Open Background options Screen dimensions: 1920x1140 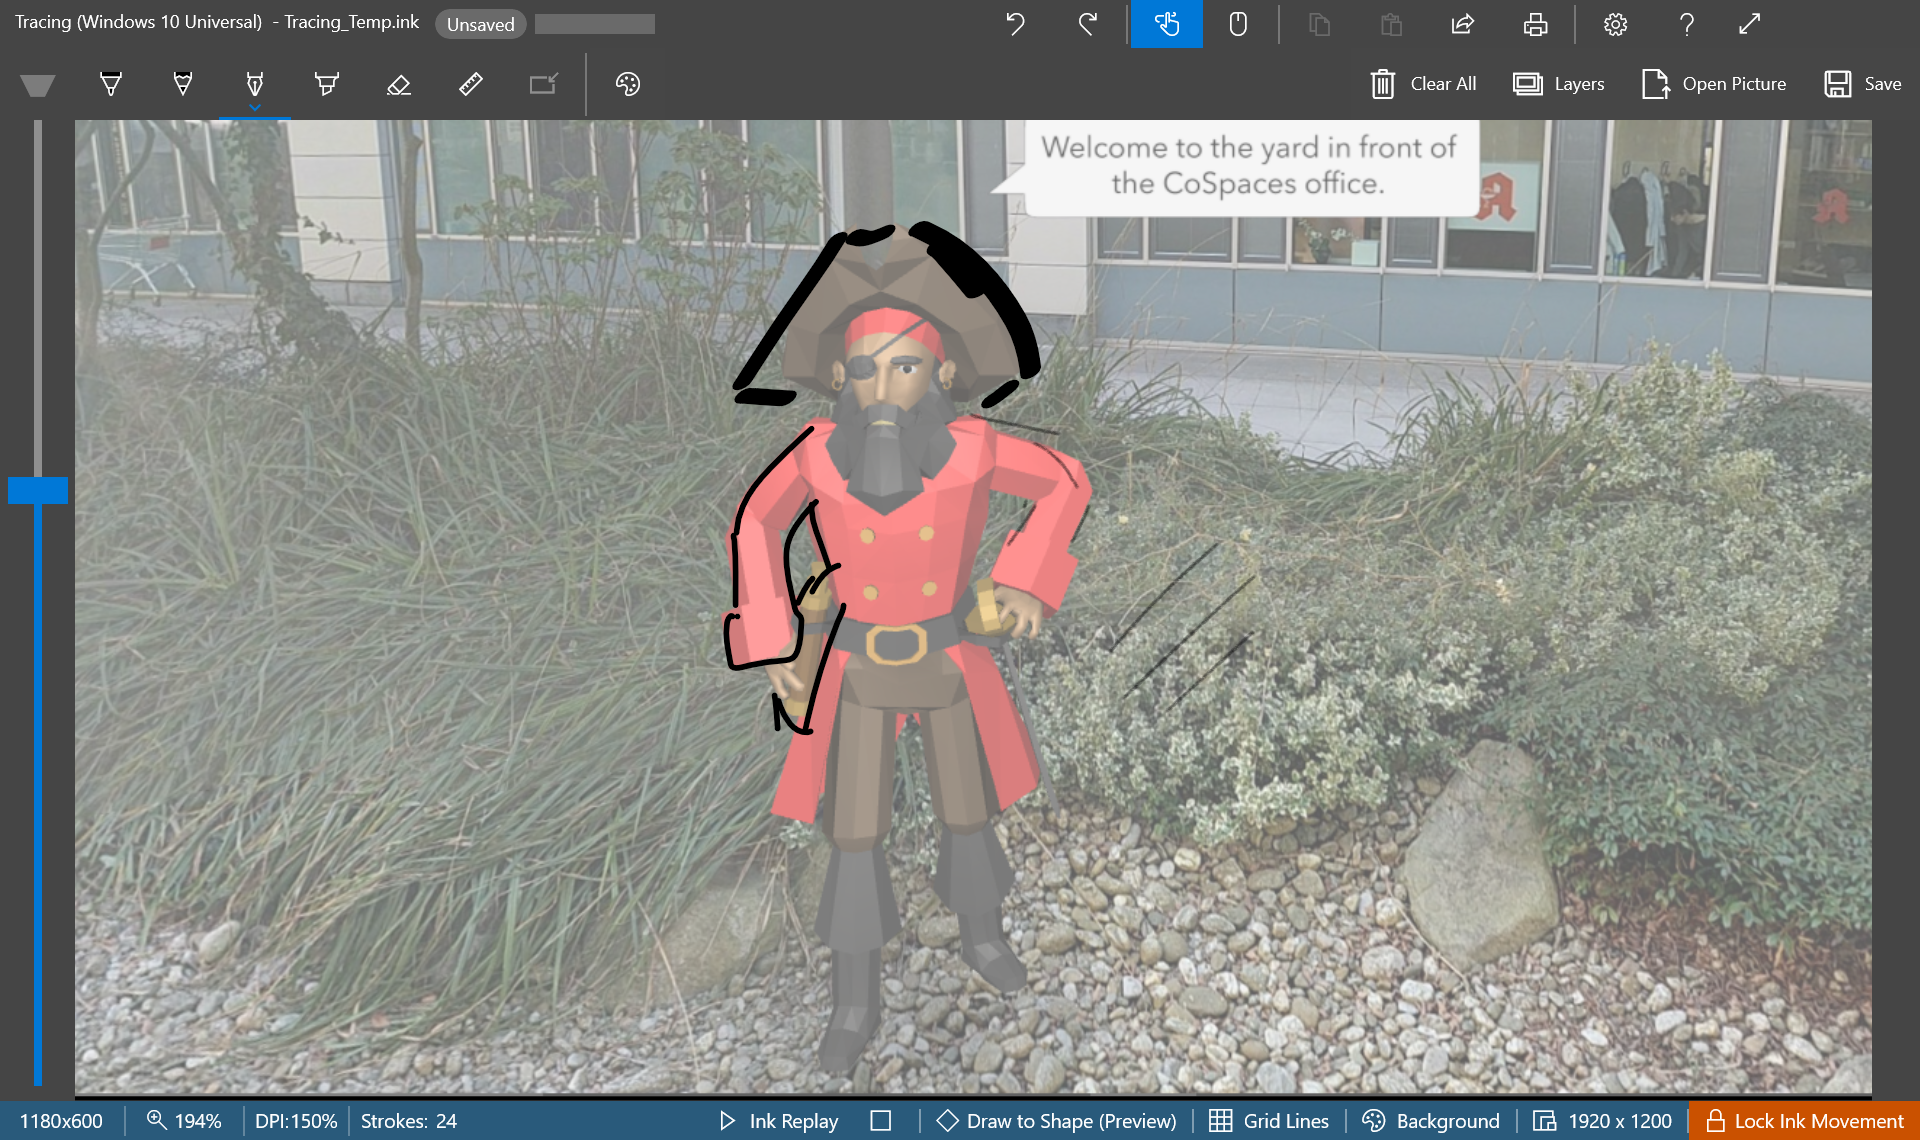pos(1432,1121)
